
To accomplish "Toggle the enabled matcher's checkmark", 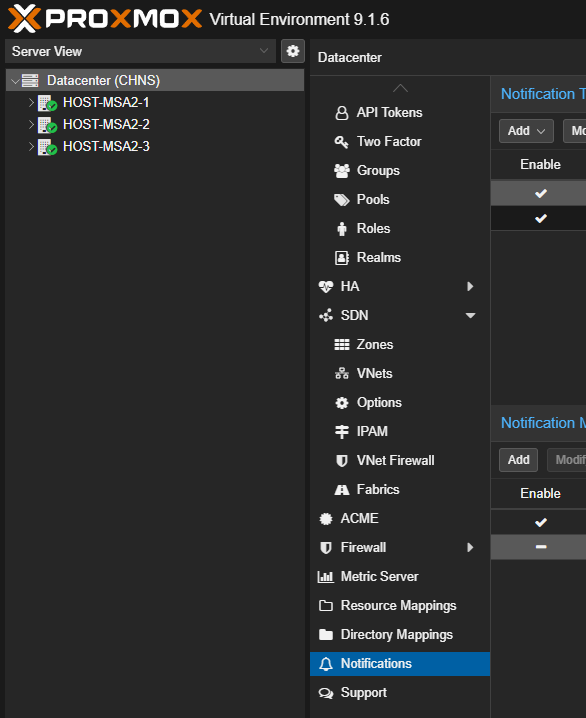I will (x=541, y=522).
